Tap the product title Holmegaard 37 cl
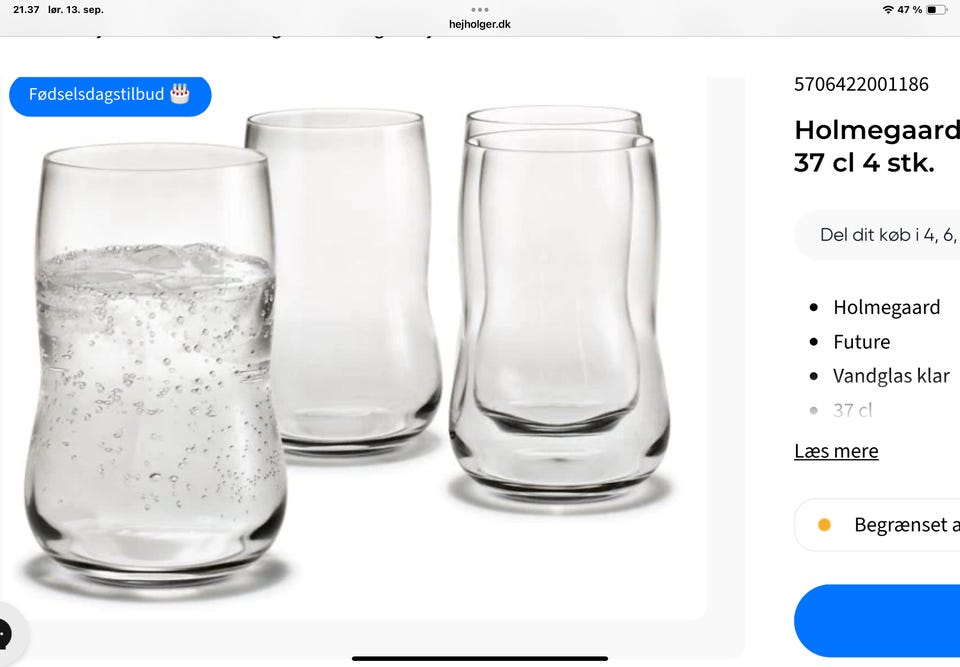Image resolution: width=960 pixels, height=667 pixels. 877,146
